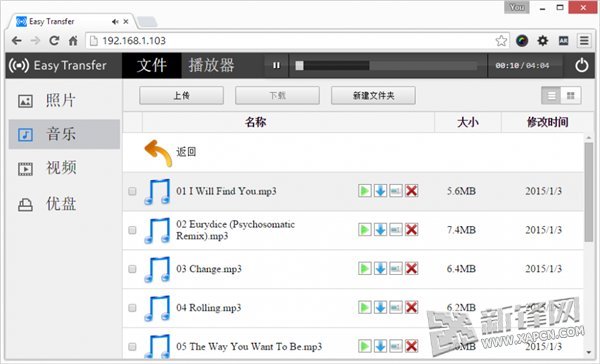The image size is (600, 364).
Task: Select 音乐 in the sidebar
Action: coord(64,134)
